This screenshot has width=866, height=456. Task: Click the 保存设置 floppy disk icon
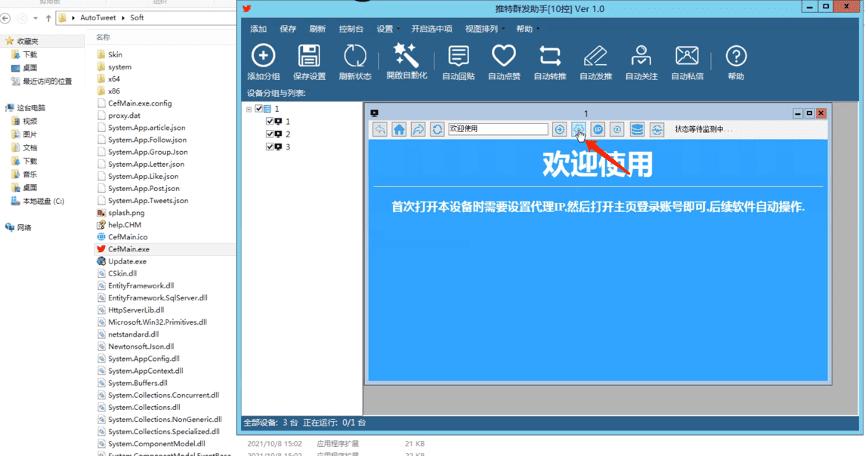click(x=309, y=56)
